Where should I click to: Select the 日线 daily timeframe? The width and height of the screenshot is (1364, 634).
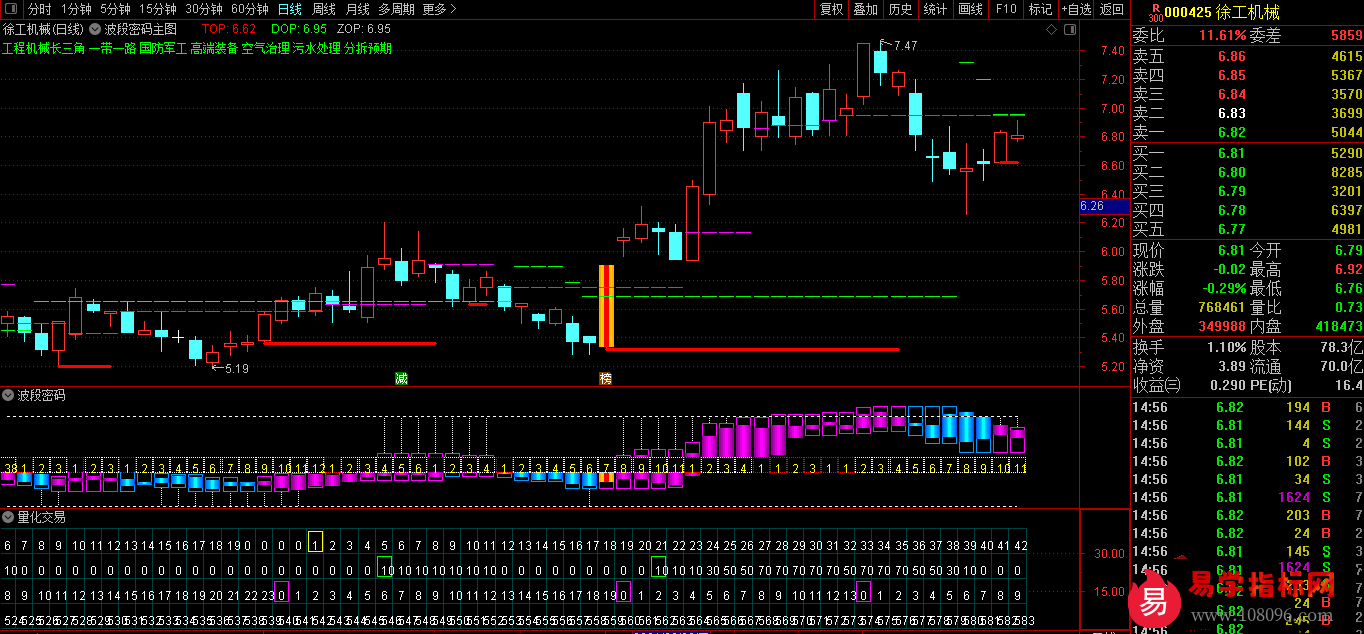tap(289, 9)
